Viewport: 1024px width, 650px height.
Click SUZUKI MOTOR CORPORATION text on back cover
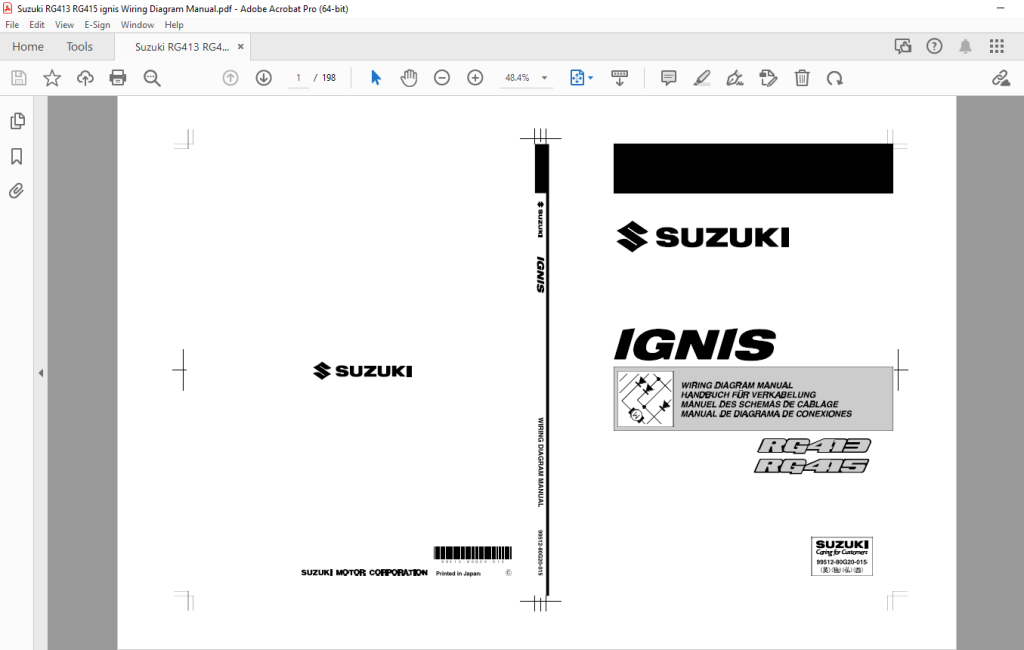(x=364, y=572)
